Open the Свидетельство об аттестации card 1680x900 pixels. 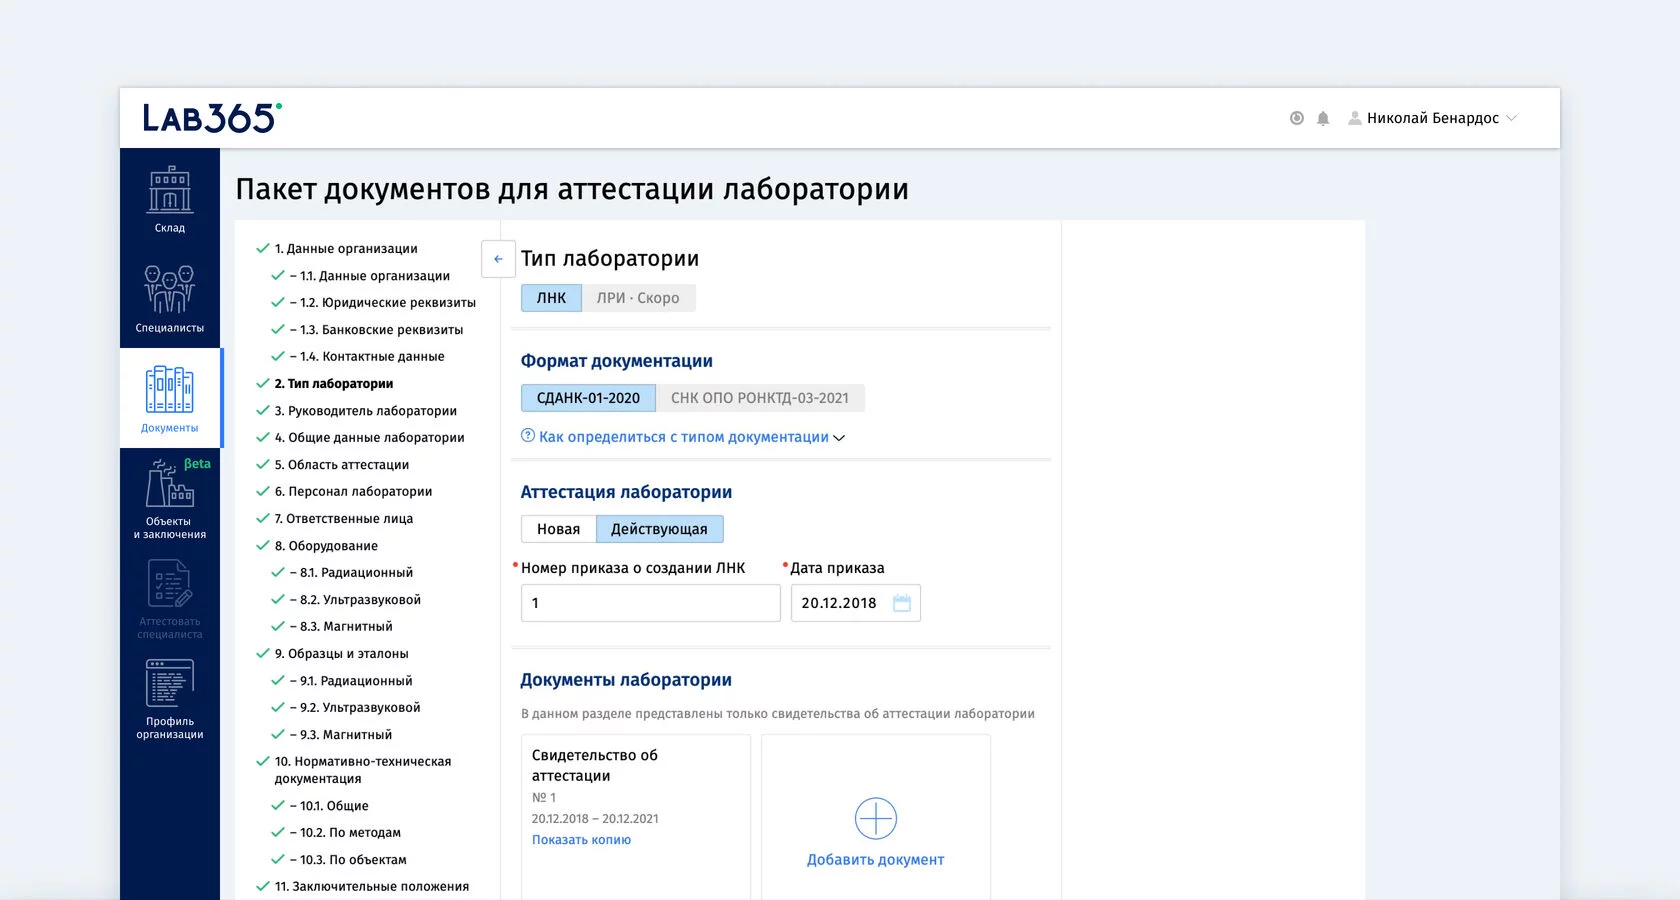point(635,817)
